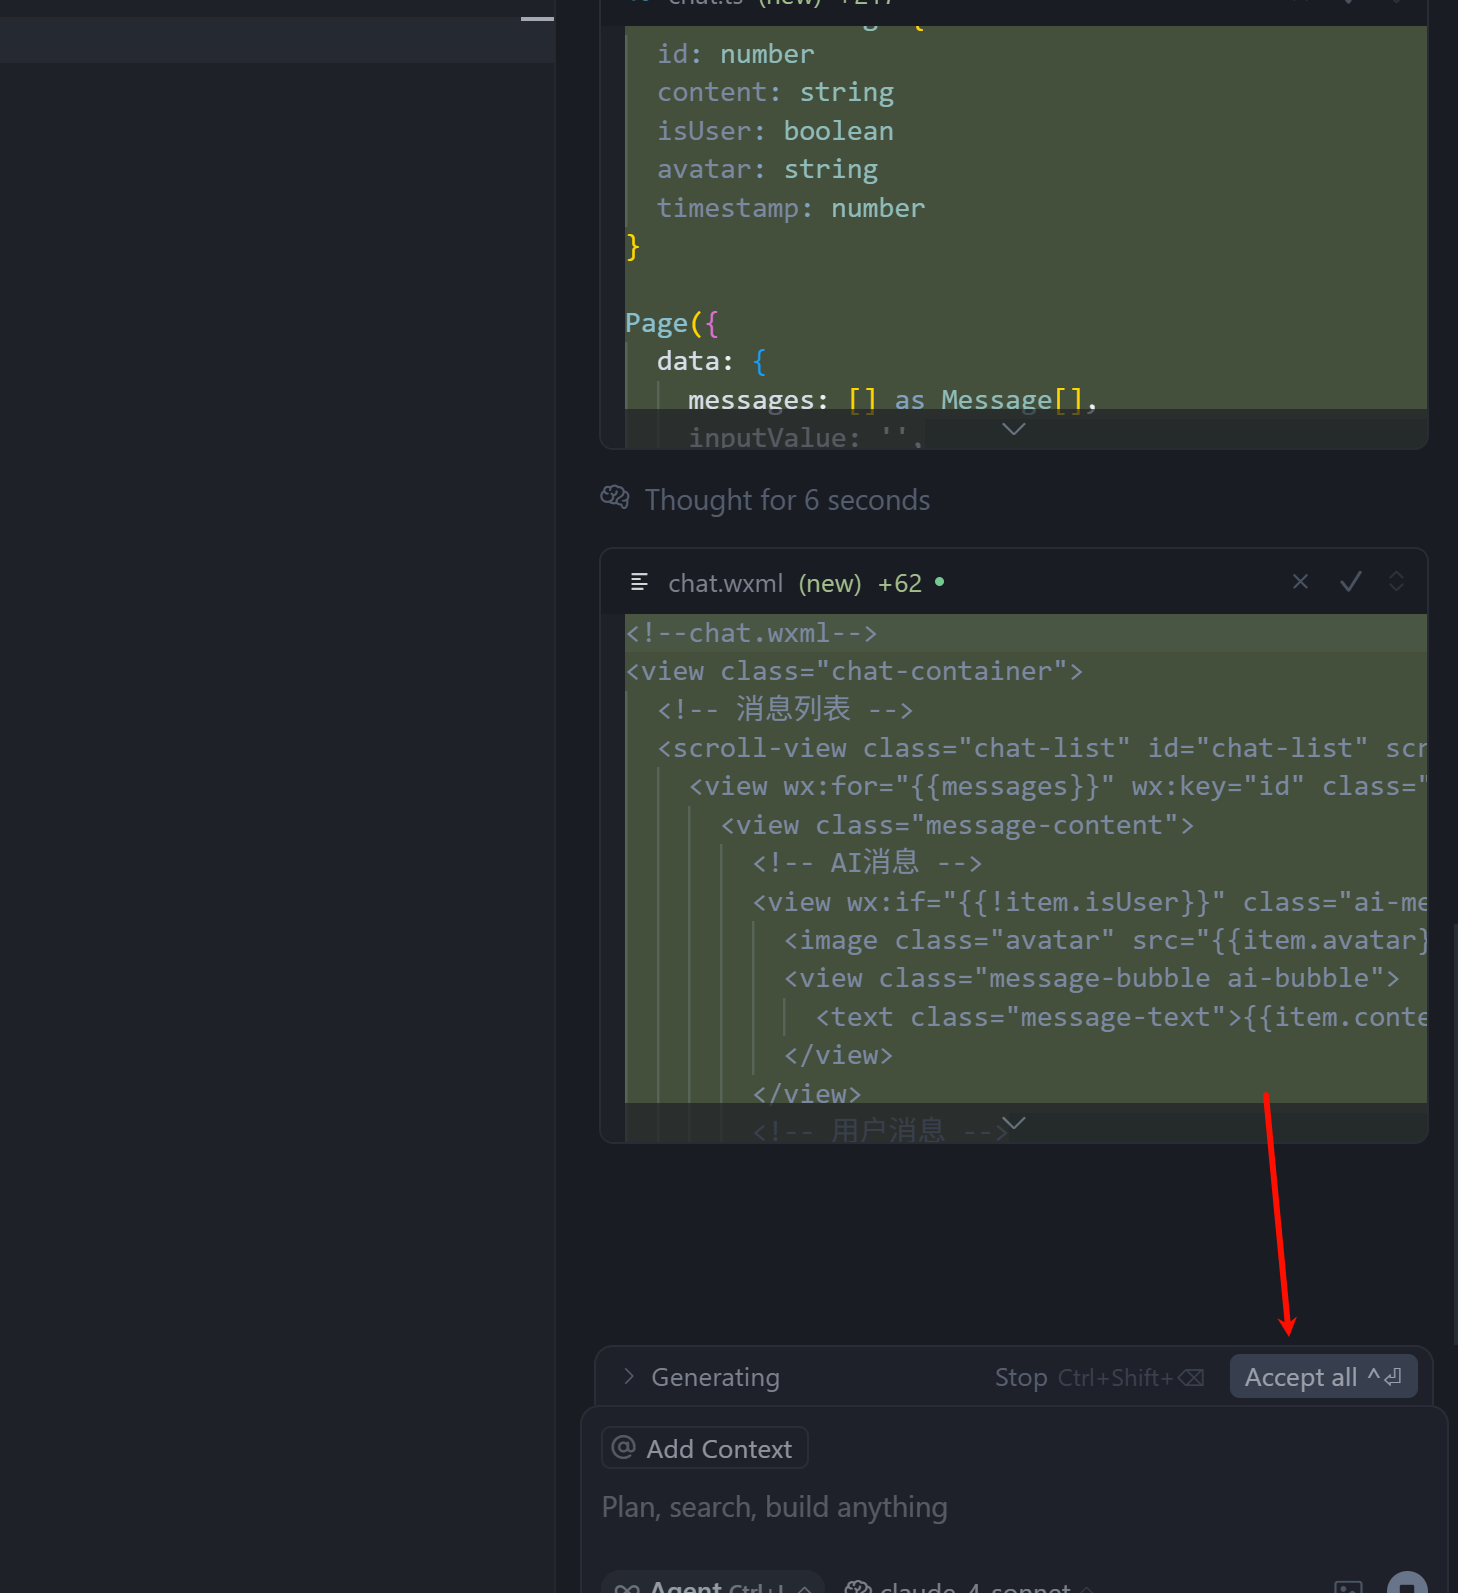Click the attach image icon
The width and height of the screenshot is (1458, 1593).
[1348, 1586]
